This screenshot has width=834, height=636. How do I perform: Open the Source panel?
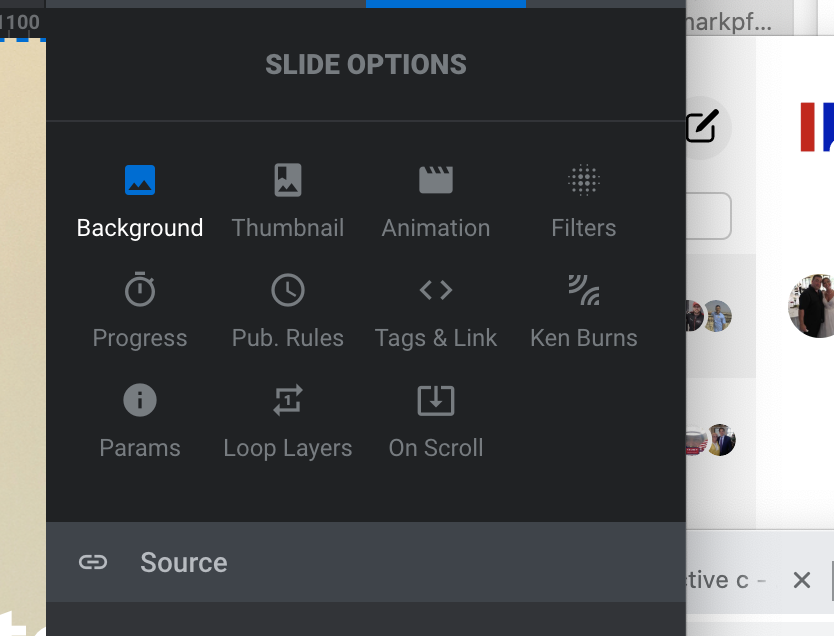click(x=183, y=562)
